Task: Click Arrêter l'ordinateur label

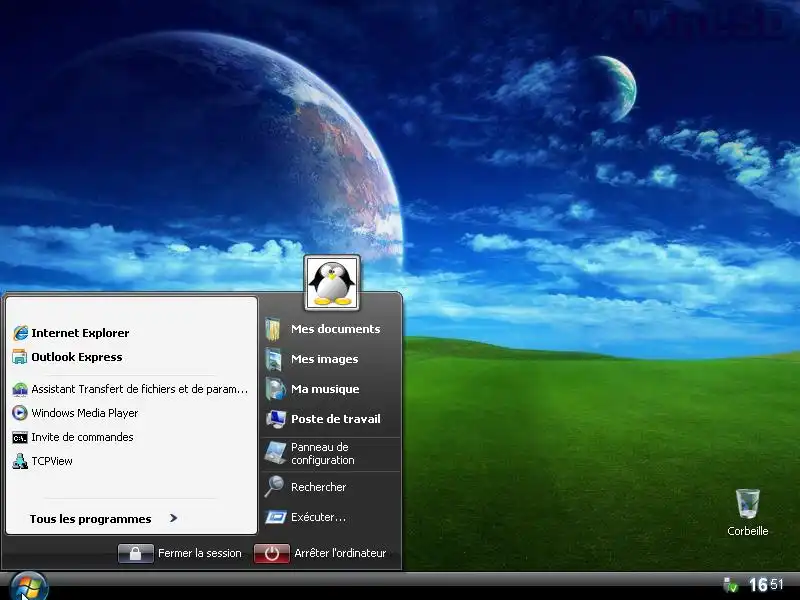Action: coord(340,553)
